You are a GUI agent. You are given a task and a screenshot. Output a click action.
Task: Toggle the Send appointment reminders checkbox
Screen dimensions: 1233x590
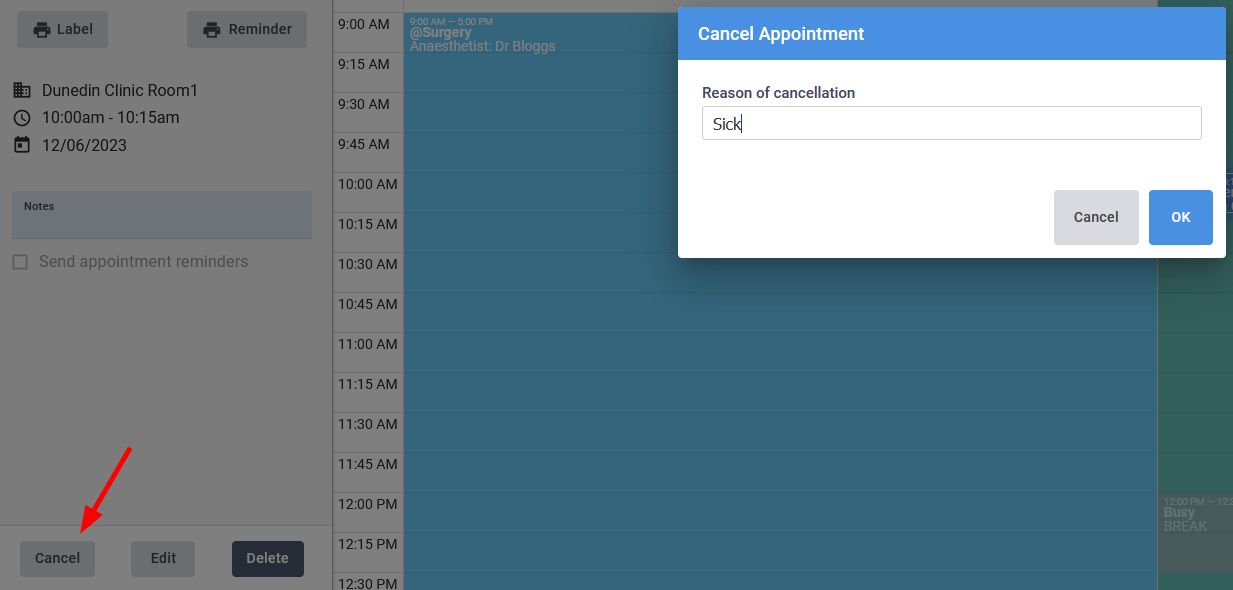(19, 261)
